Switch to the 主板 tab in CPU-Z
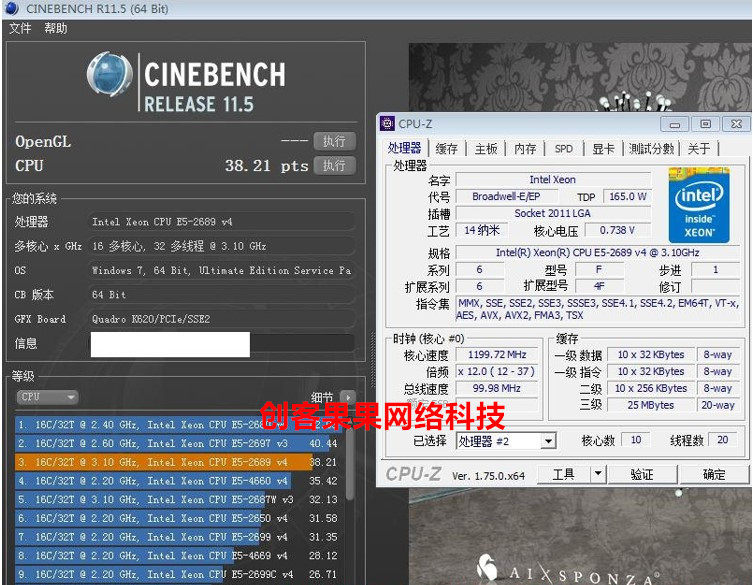 click(486, 148)
